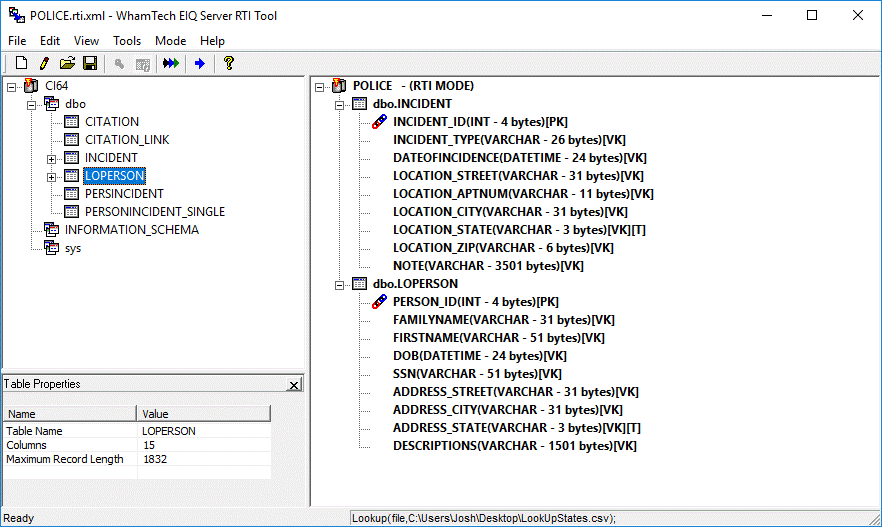Click the triple-arrow run all toolbar icon
Viewport: 882px width, 527px height.
(171, 63)
